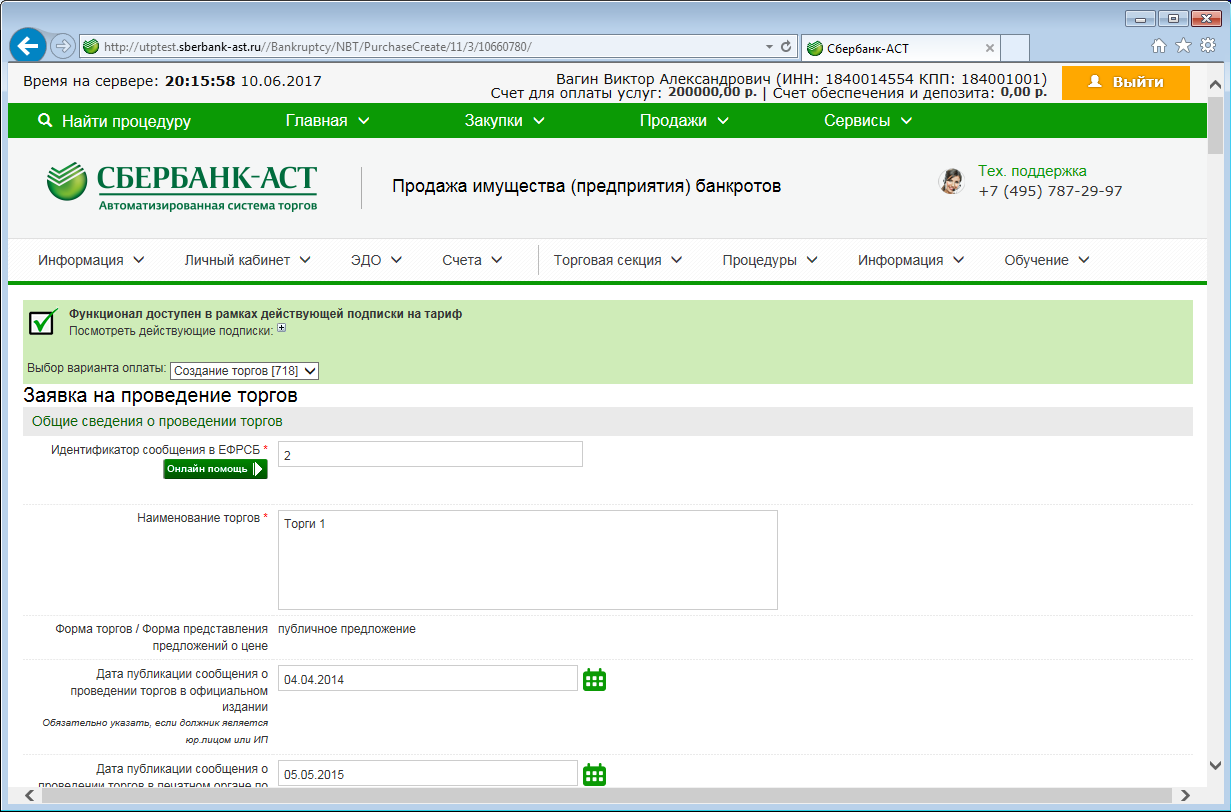Expand the Торговая секция menu
This screenshot has width=1231, height=812.
(x=617, y=260)
